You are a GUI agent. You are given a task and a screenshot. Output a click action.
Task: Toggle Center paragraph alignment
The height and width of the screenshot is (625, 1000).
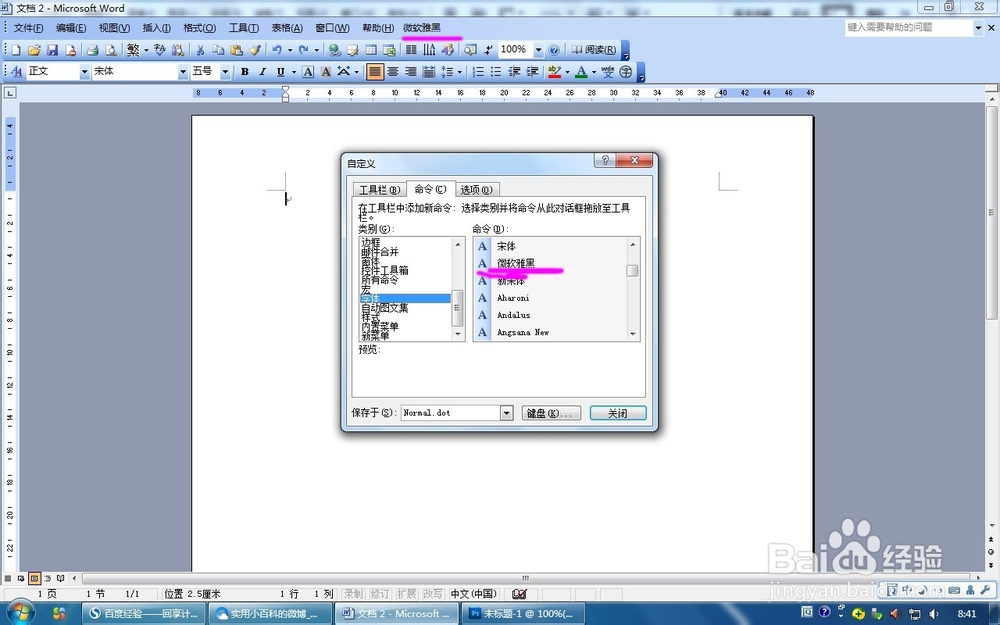pos(393,71)
